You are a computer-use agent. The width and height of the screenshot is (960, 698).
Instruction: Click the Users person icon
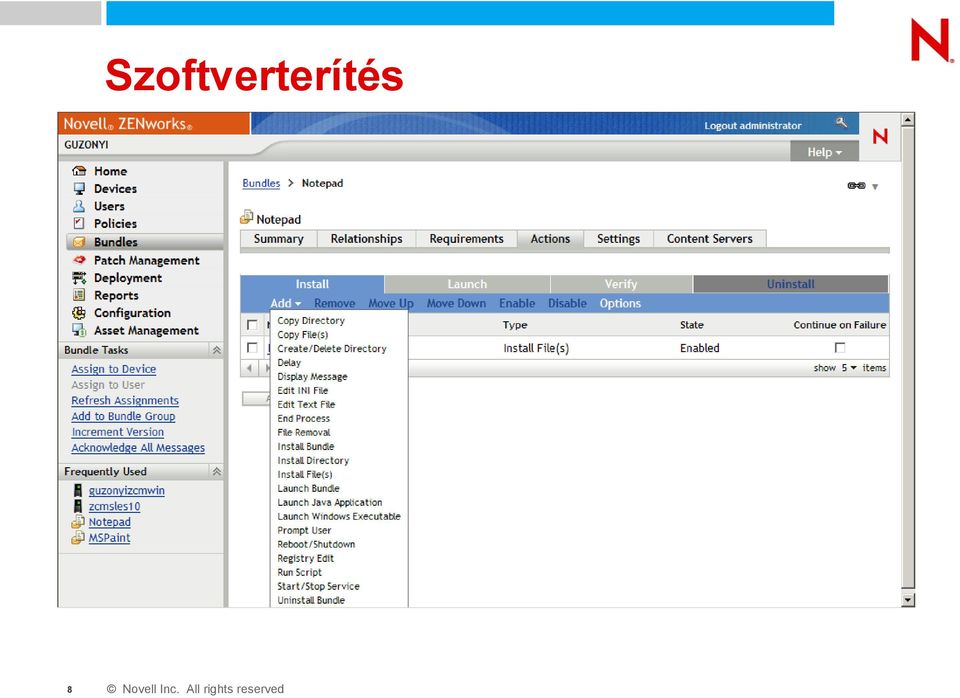[x=79, y=206]
